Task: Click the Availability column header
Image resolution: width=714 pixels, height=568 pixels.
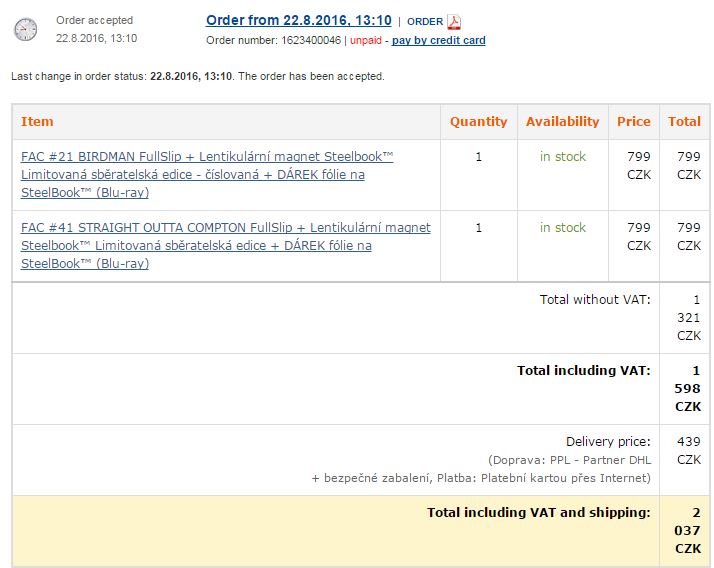Action: tap(562, 121)
